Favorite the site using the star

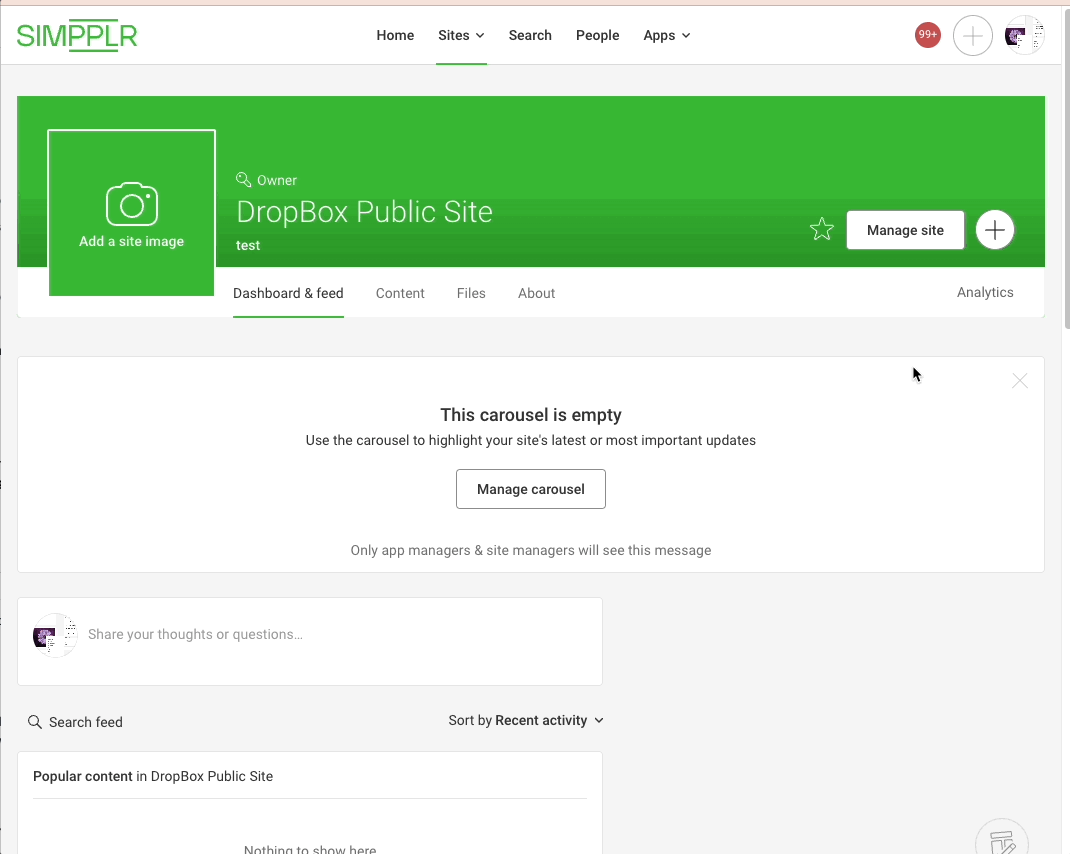pyautogui.click(x=821, y=229)
